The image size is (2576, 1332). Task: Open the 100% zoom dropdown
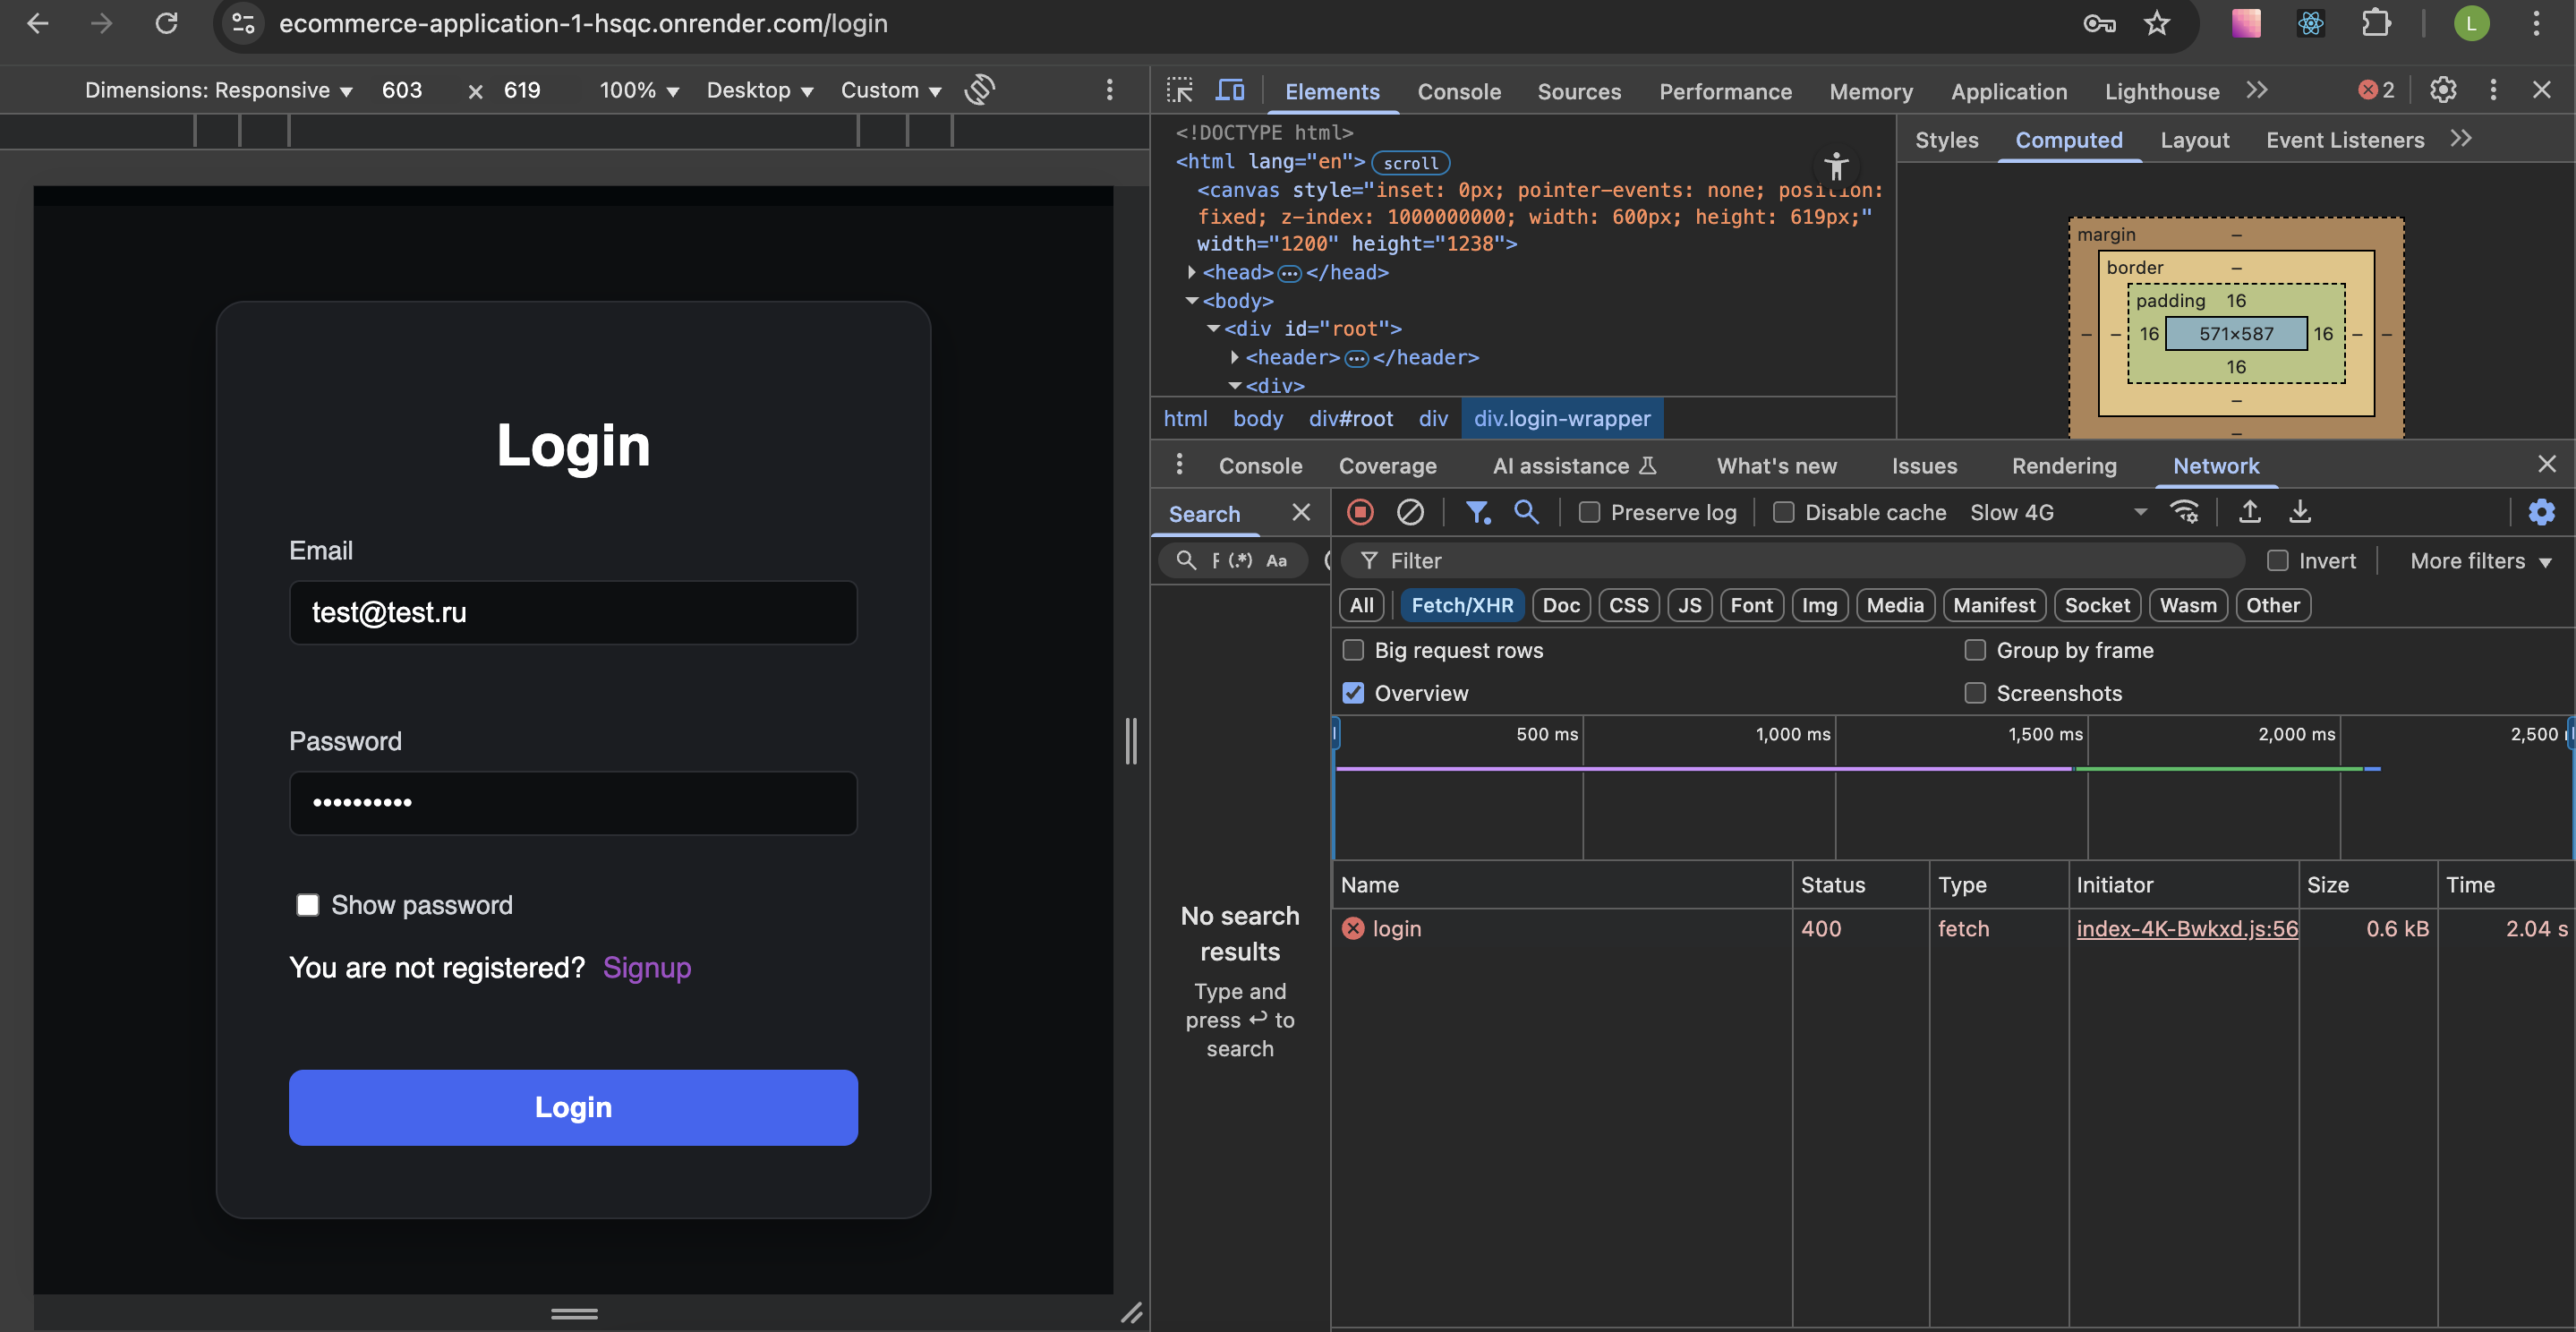[x=640, y=90]
